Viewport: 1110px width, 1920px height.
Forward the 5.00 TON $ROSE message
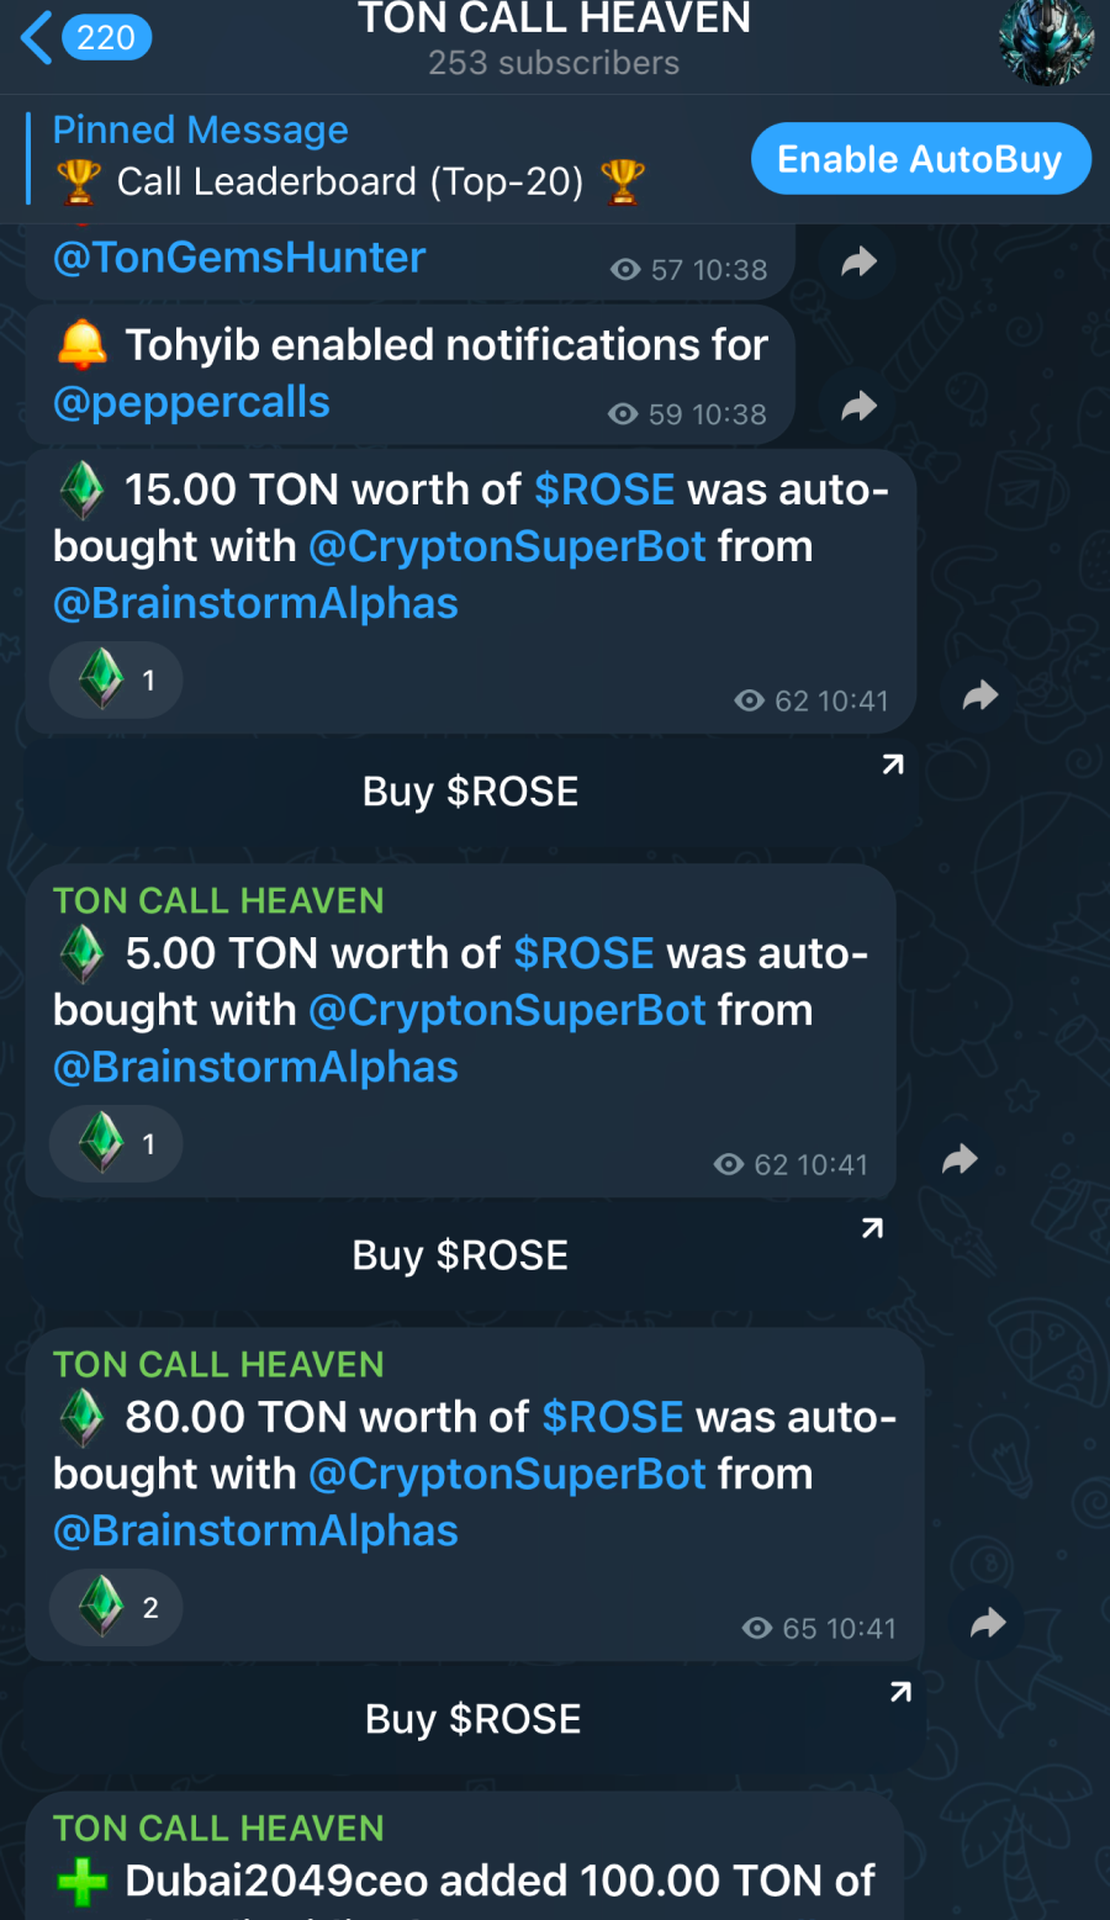coord(959,1159)
